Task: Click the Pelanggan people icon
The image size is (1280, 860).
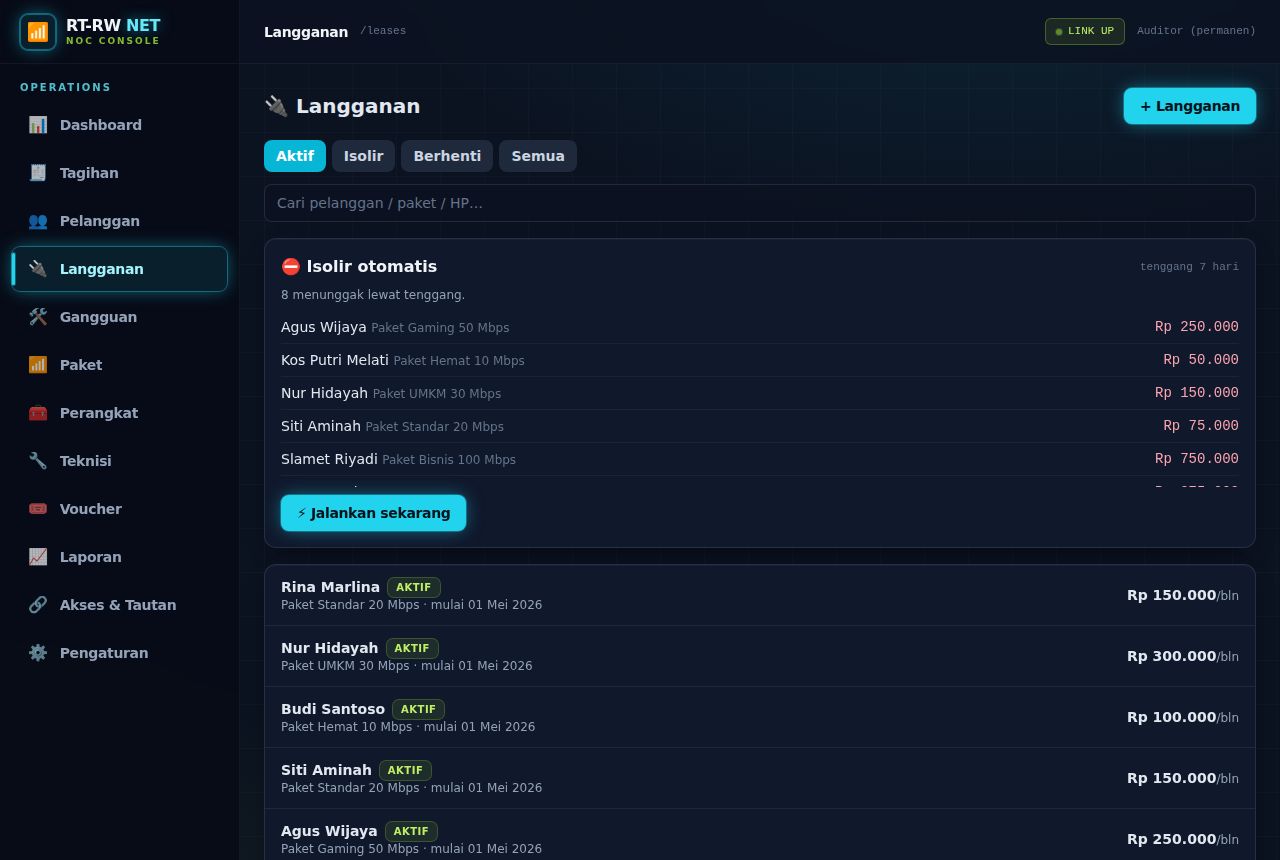Action: [x=38, y=221]
